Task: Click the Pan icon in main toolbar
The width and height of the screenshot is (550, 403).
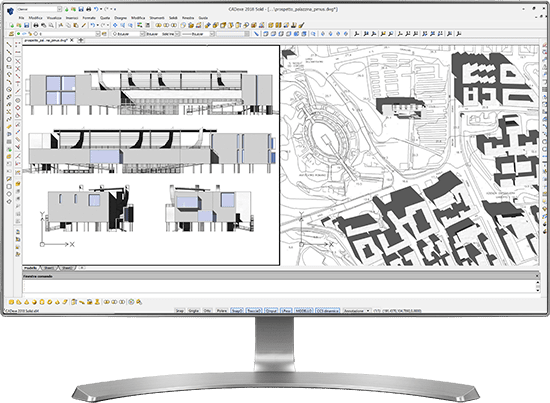Action: click(115, 25)
